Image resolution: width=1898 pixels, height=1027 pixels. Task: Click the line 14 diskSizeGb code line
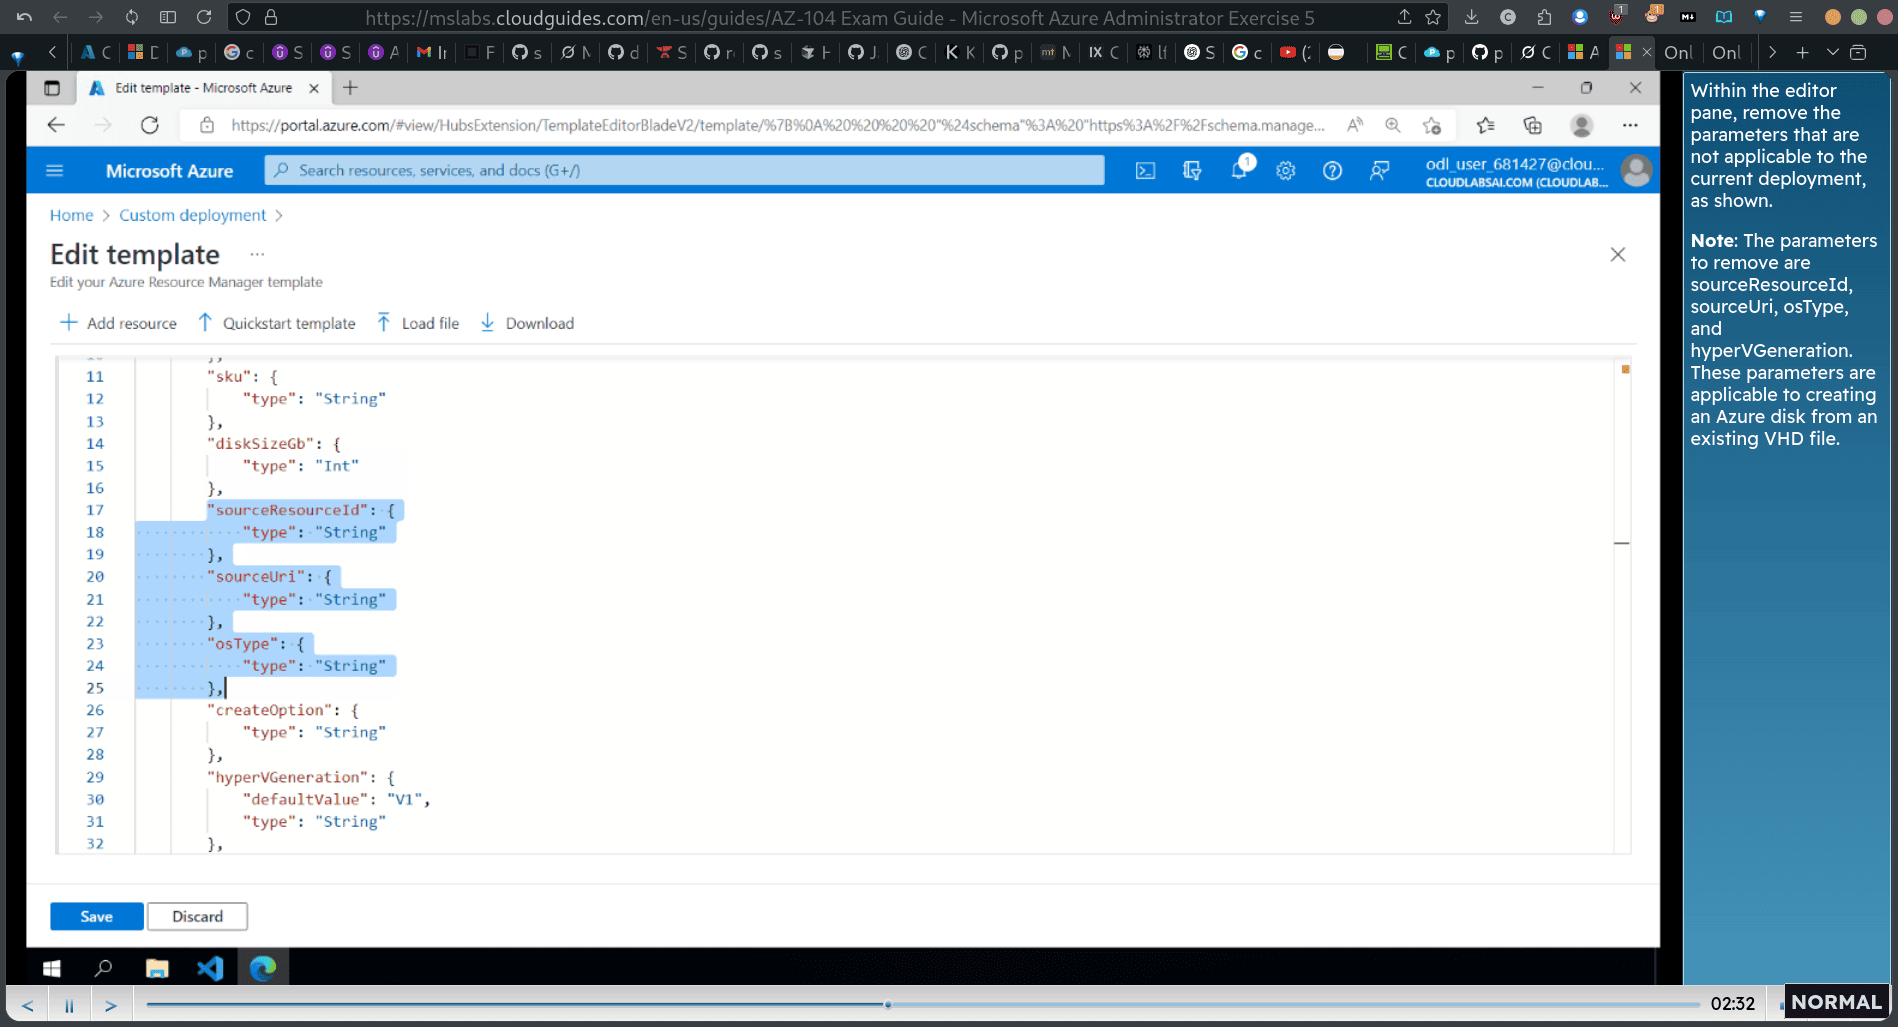(274, 443)
